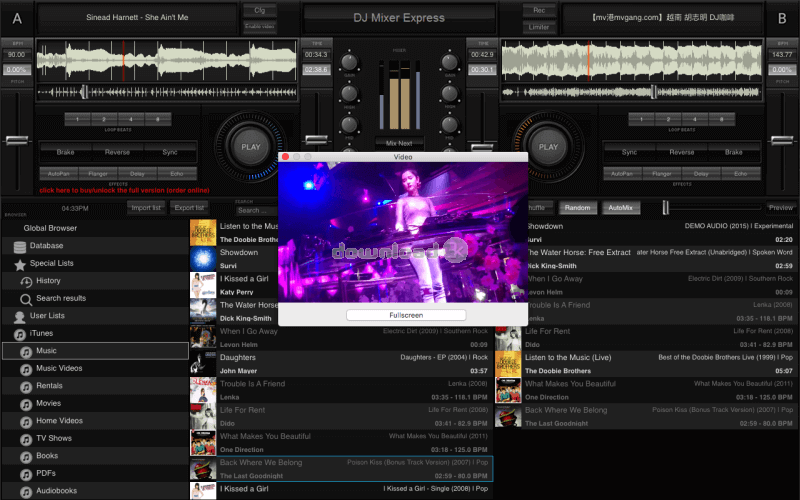Screen dimensions: 800x500
Task: Enable Flanger effect on deck B
Action: 662,173
